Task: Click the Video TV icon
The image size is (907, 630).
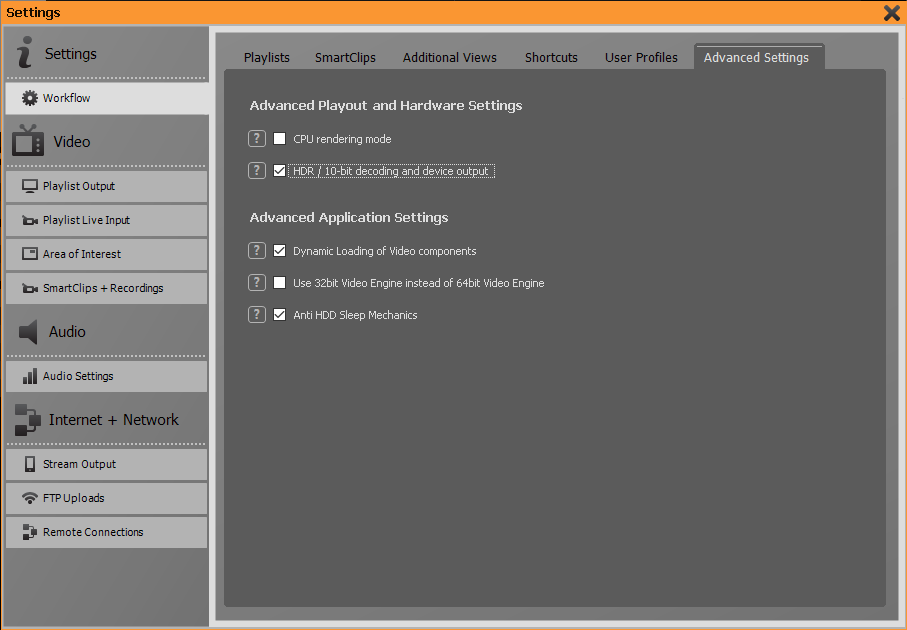Action: (x=28, y=140)
